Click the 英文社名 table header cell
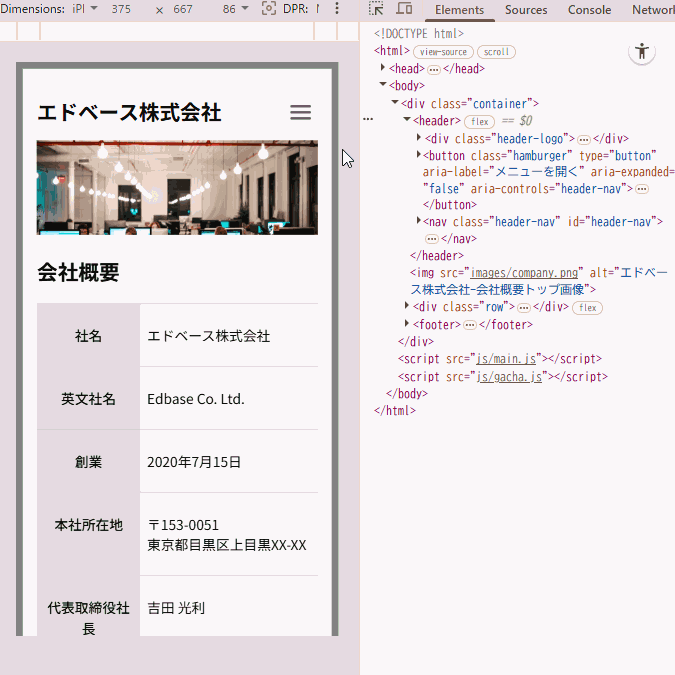 pos(88,398)
